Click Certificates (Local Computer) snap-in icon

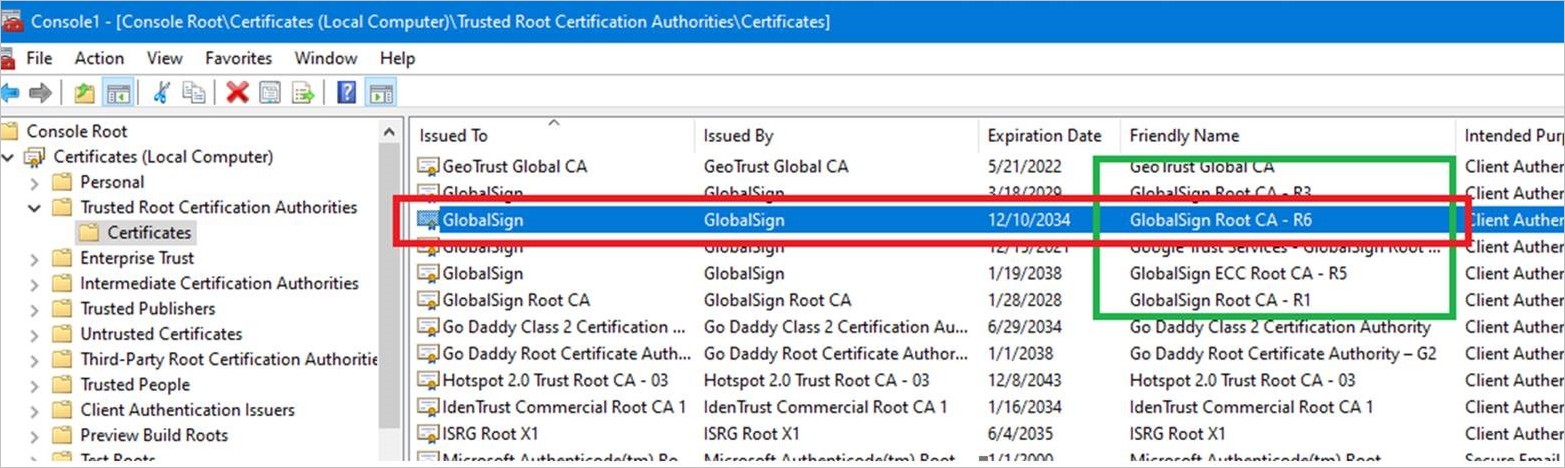pyautogui.click(x=35, y=157)
